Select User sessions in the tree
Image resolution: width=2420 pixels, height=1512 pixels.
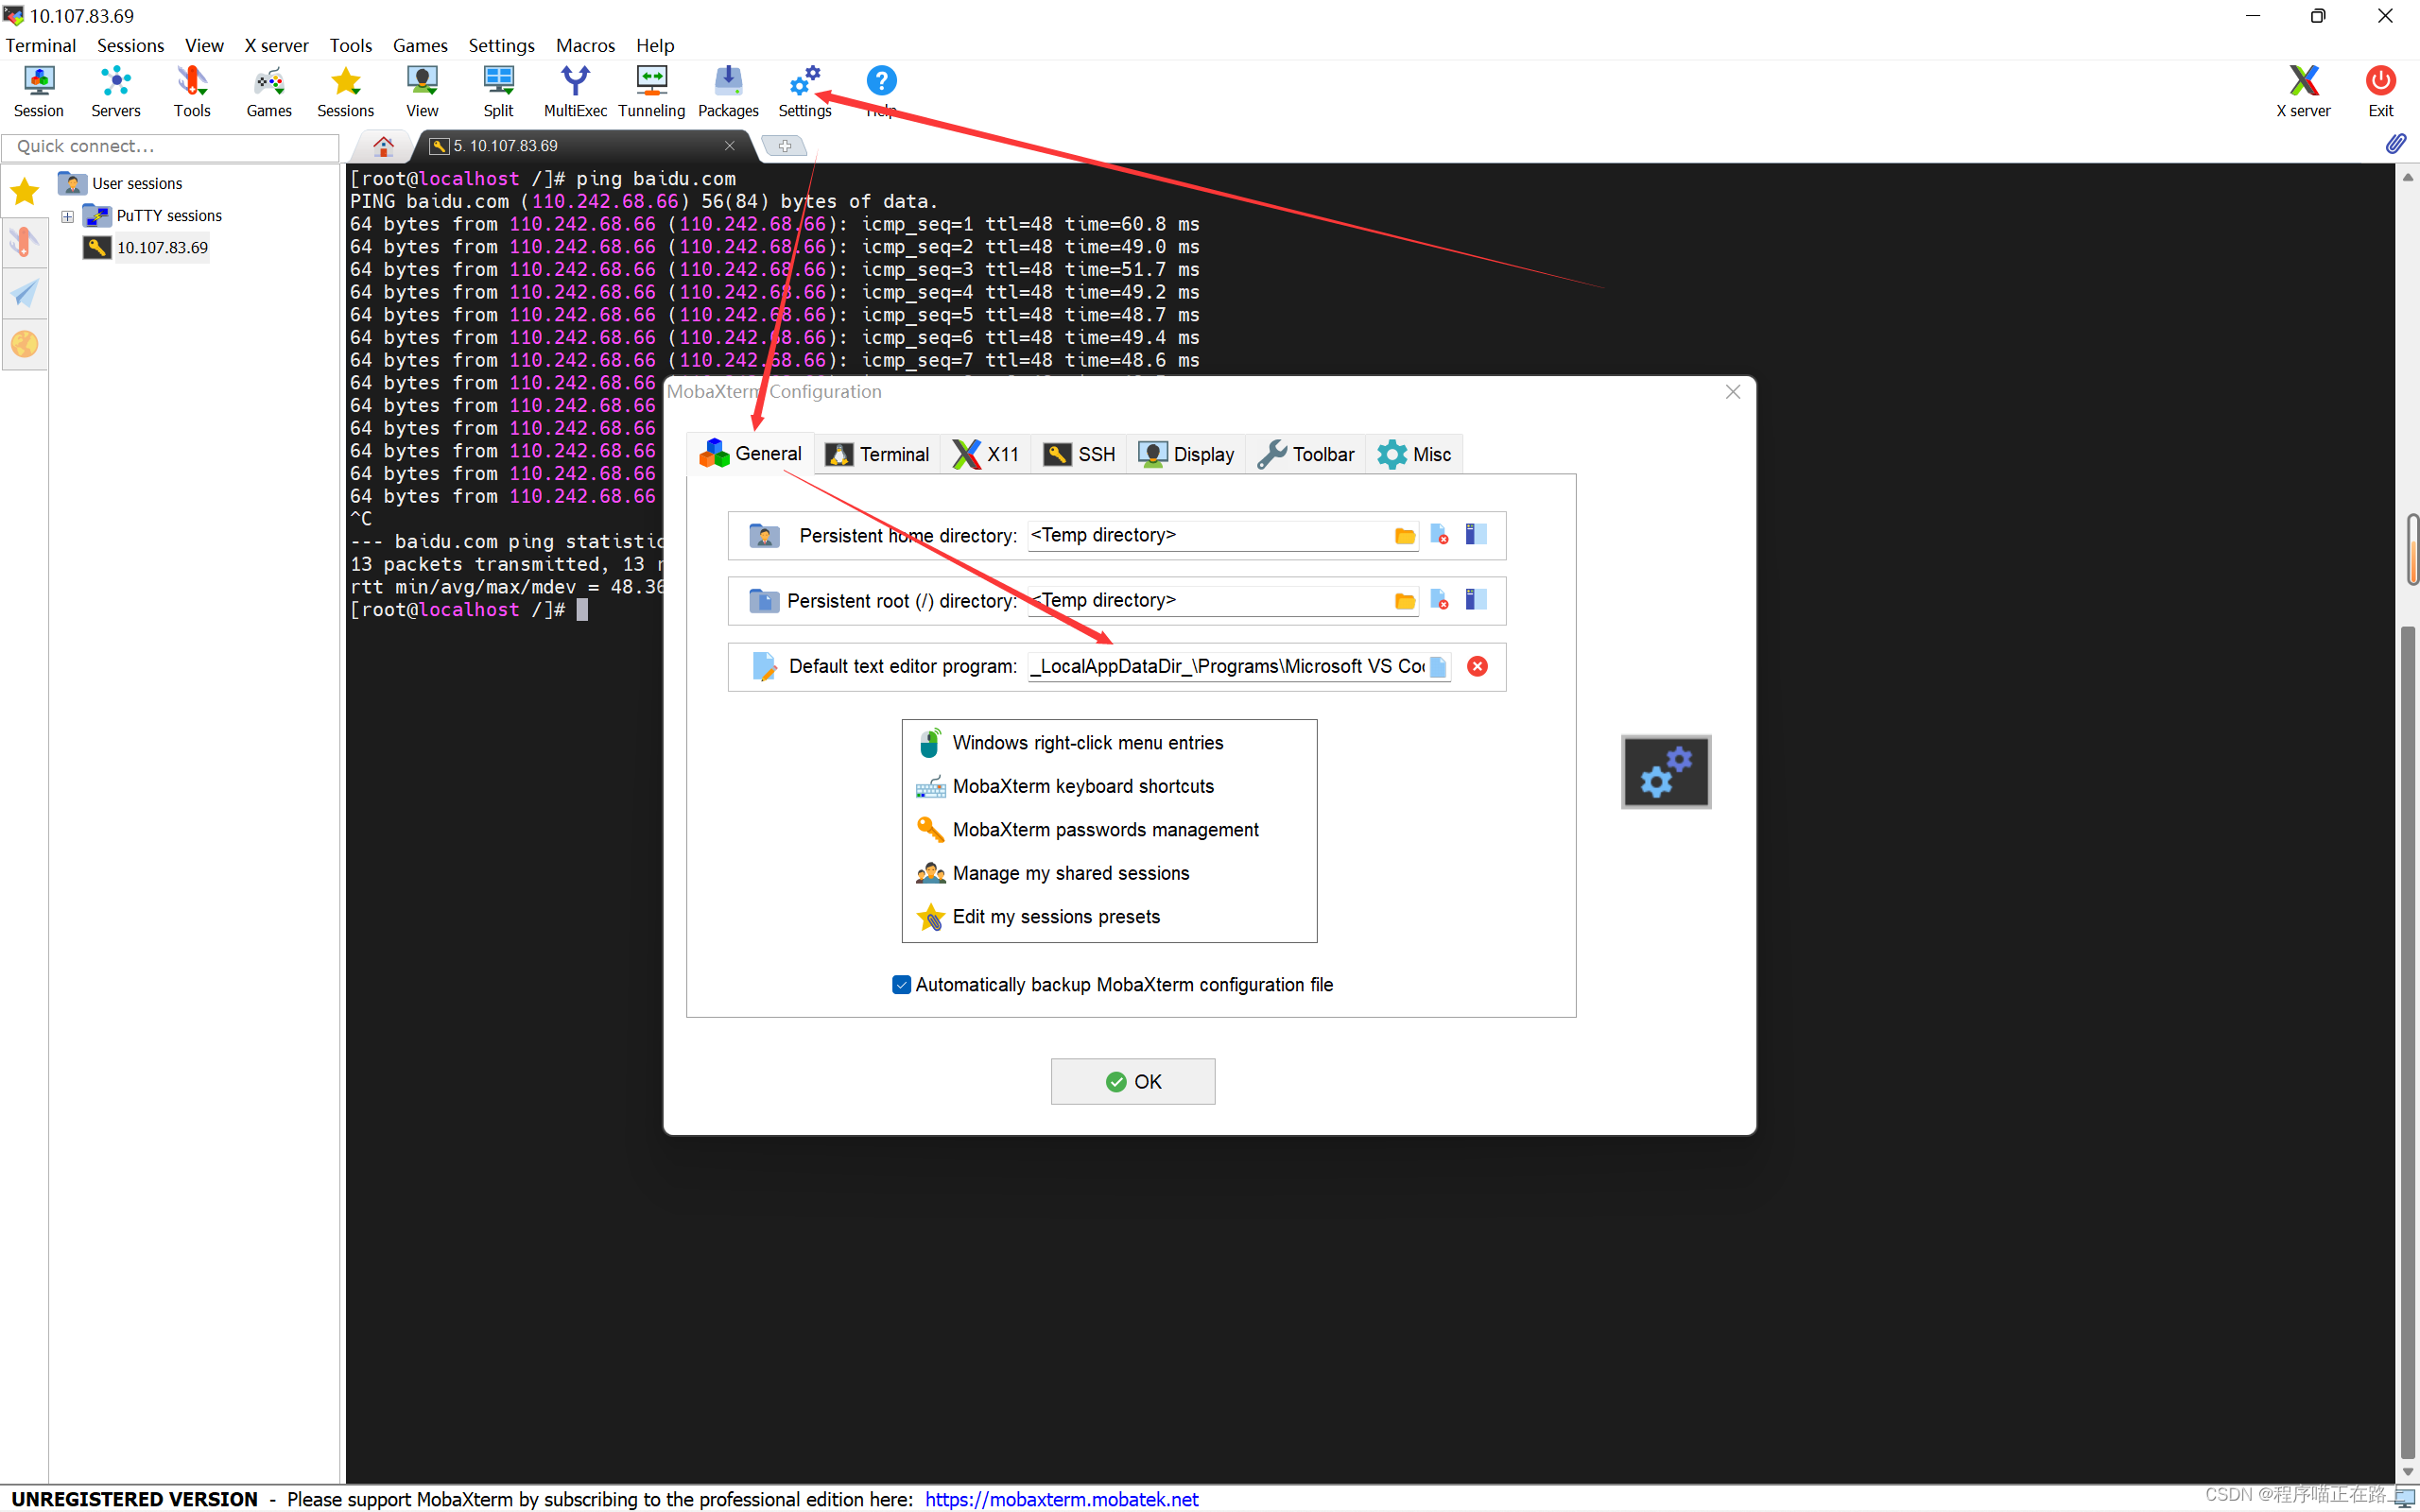tap(137, 184)
